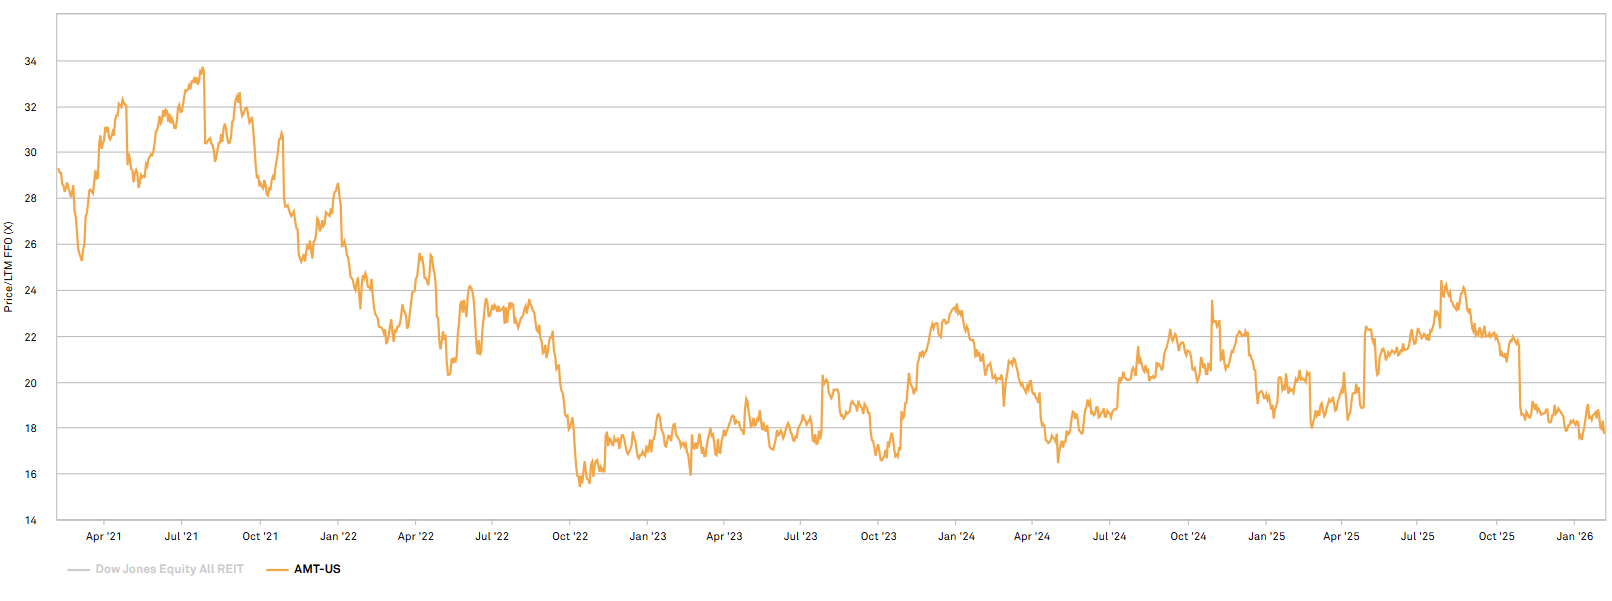
Task: Click the Oct '21 x-axis label
Action: (x=260, y=537)
